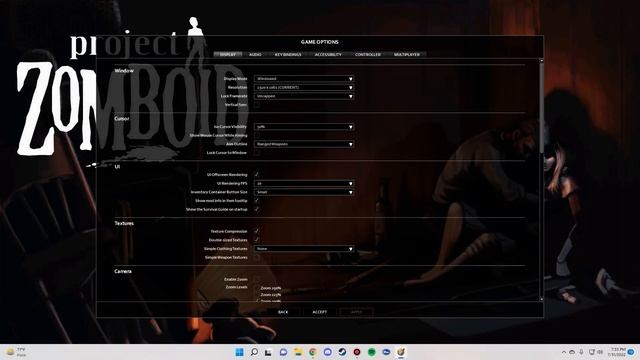
Task: Open taskbar Search magnifier
Action: pos(254,352)
